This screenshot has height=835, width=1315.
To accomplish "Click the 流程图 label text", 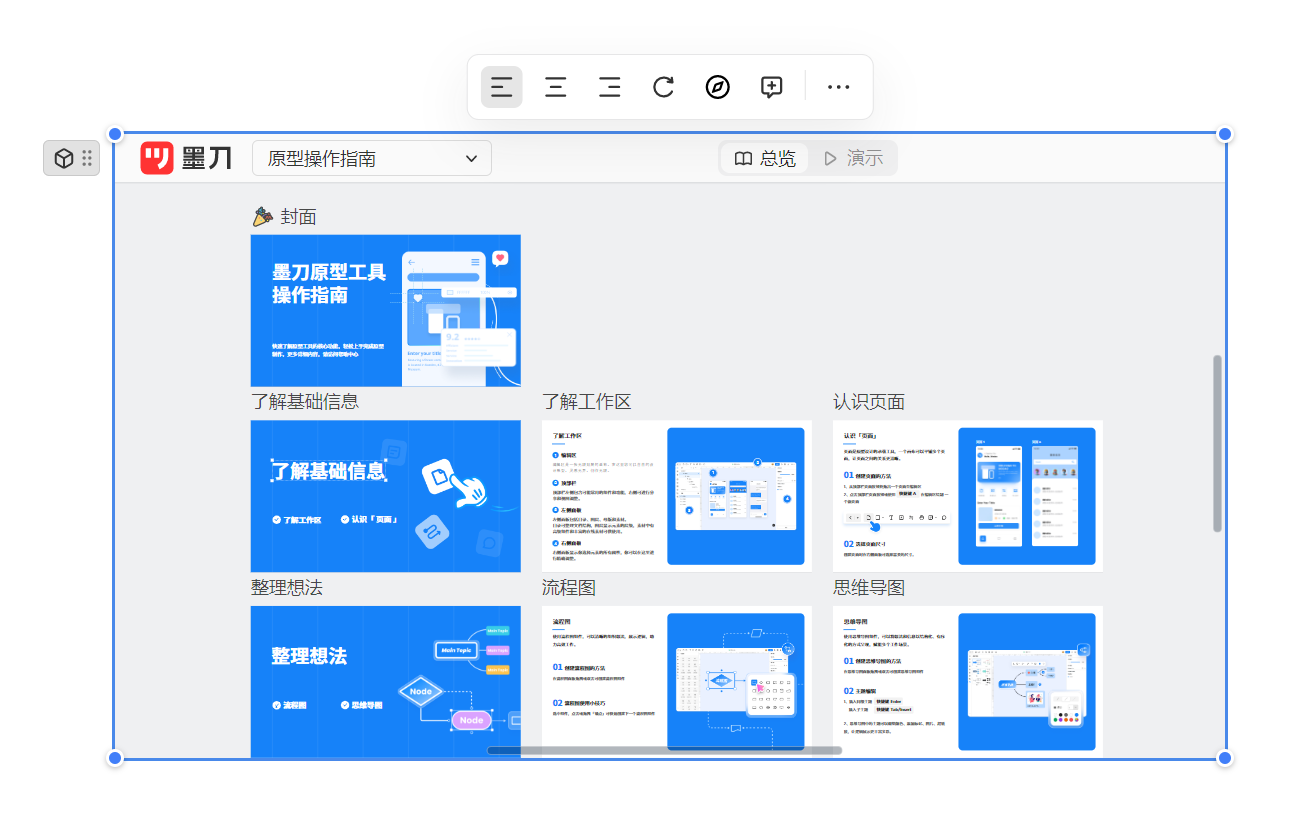I will pyautogui.click(x=569, y=588).
